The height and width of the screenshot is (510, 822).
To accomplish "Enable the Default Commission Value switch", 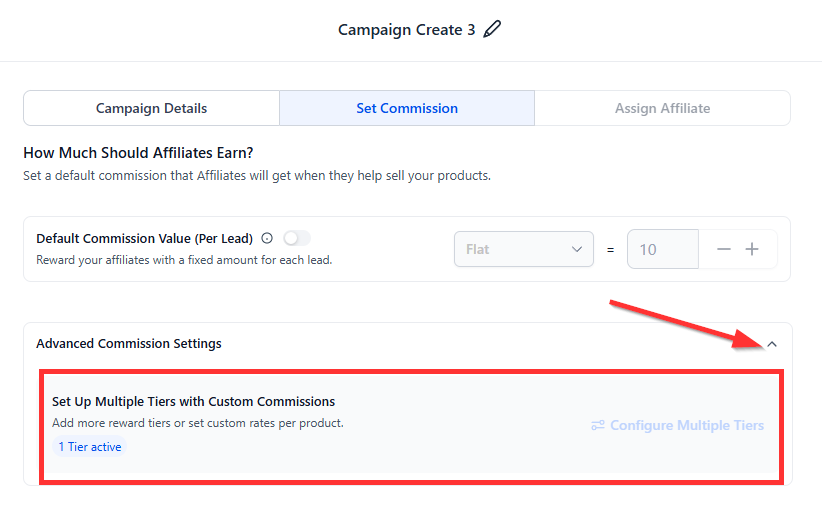I will [x=297, y=238].
